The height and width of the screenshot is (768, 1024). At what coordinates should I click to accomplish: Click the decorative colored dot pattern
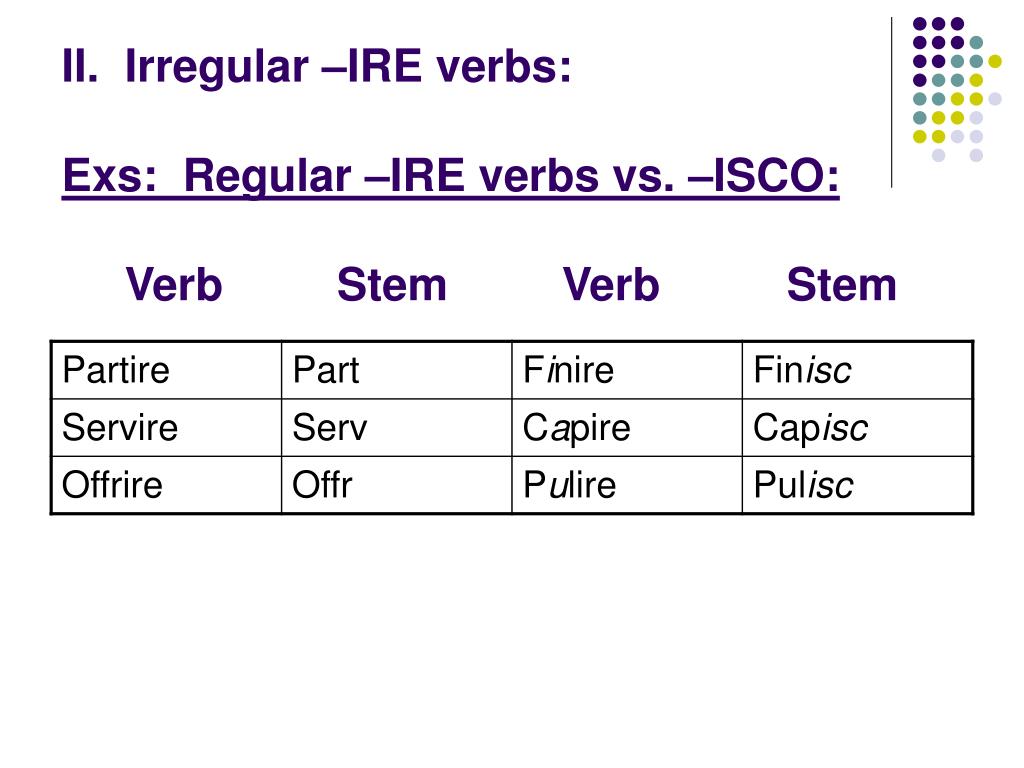click(x=957, y=89)
